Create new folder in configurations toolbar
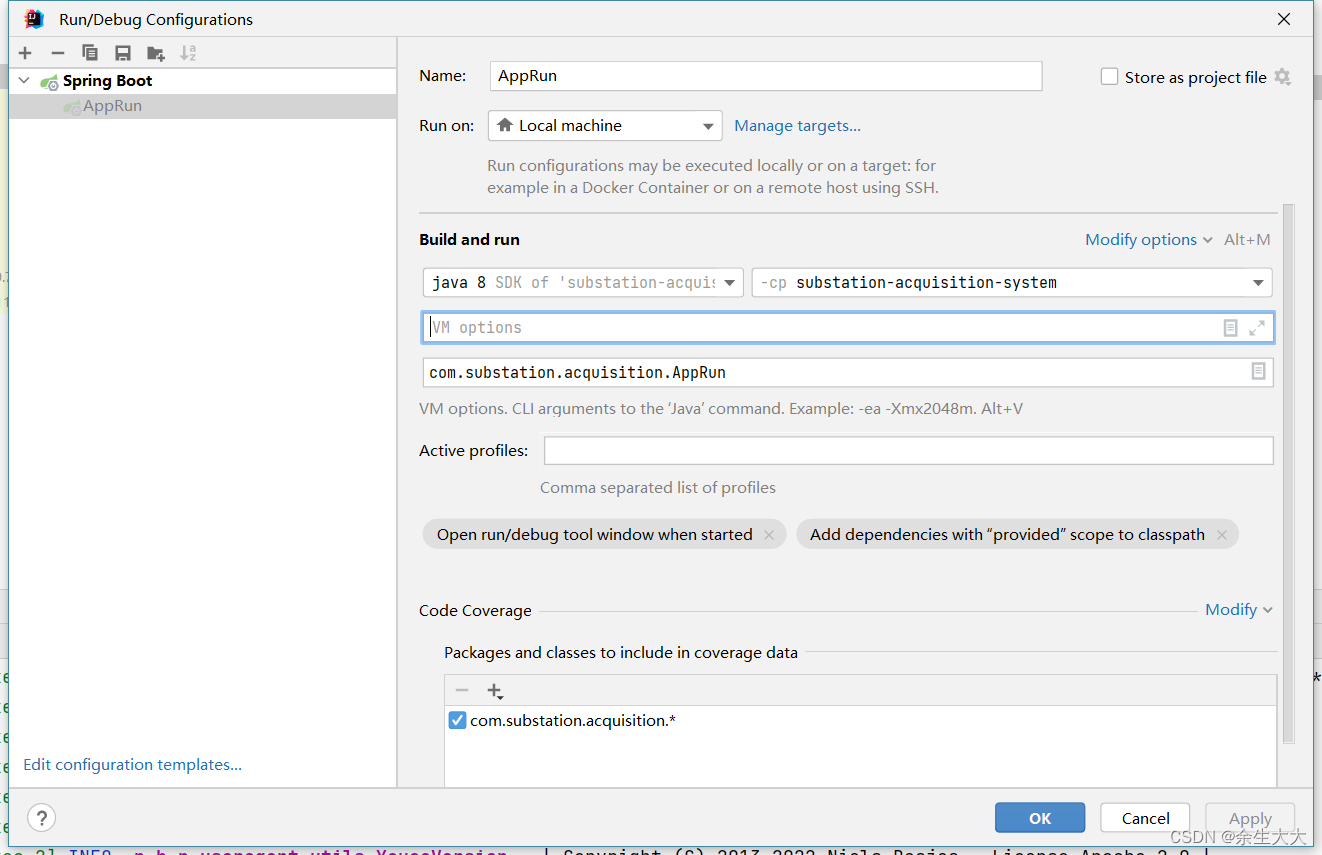 click(155, 53)
